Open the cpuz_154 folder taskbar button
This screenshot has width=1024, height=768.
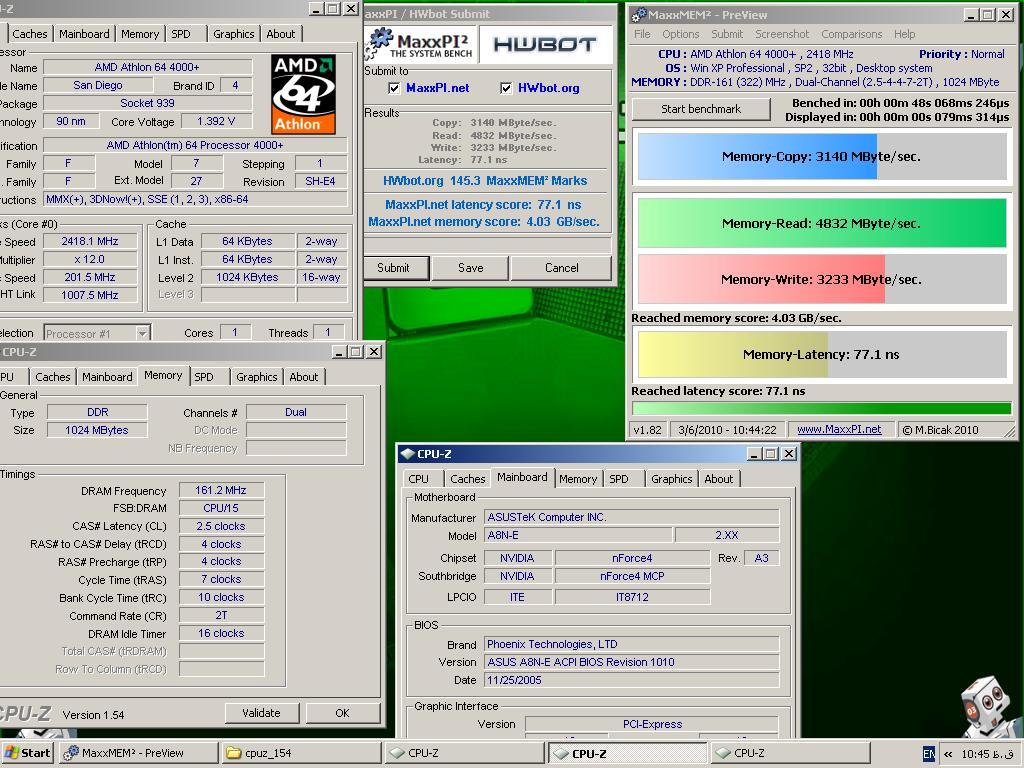(x=301, y=753)
